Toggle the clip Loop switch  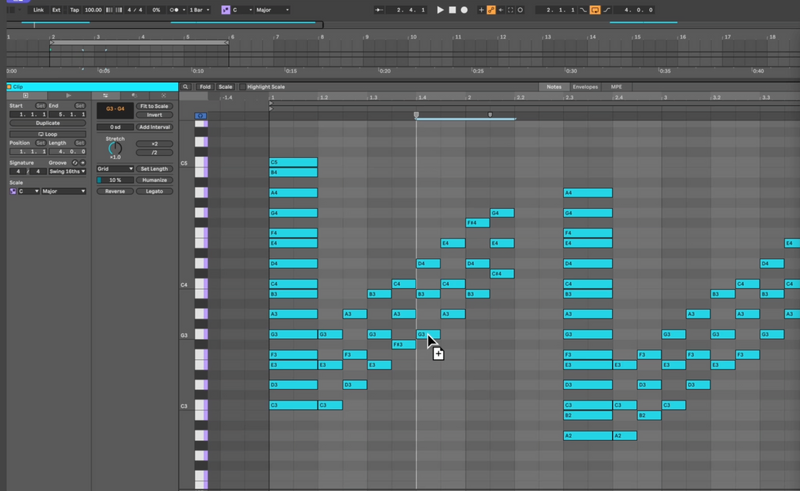click(47, 134)
